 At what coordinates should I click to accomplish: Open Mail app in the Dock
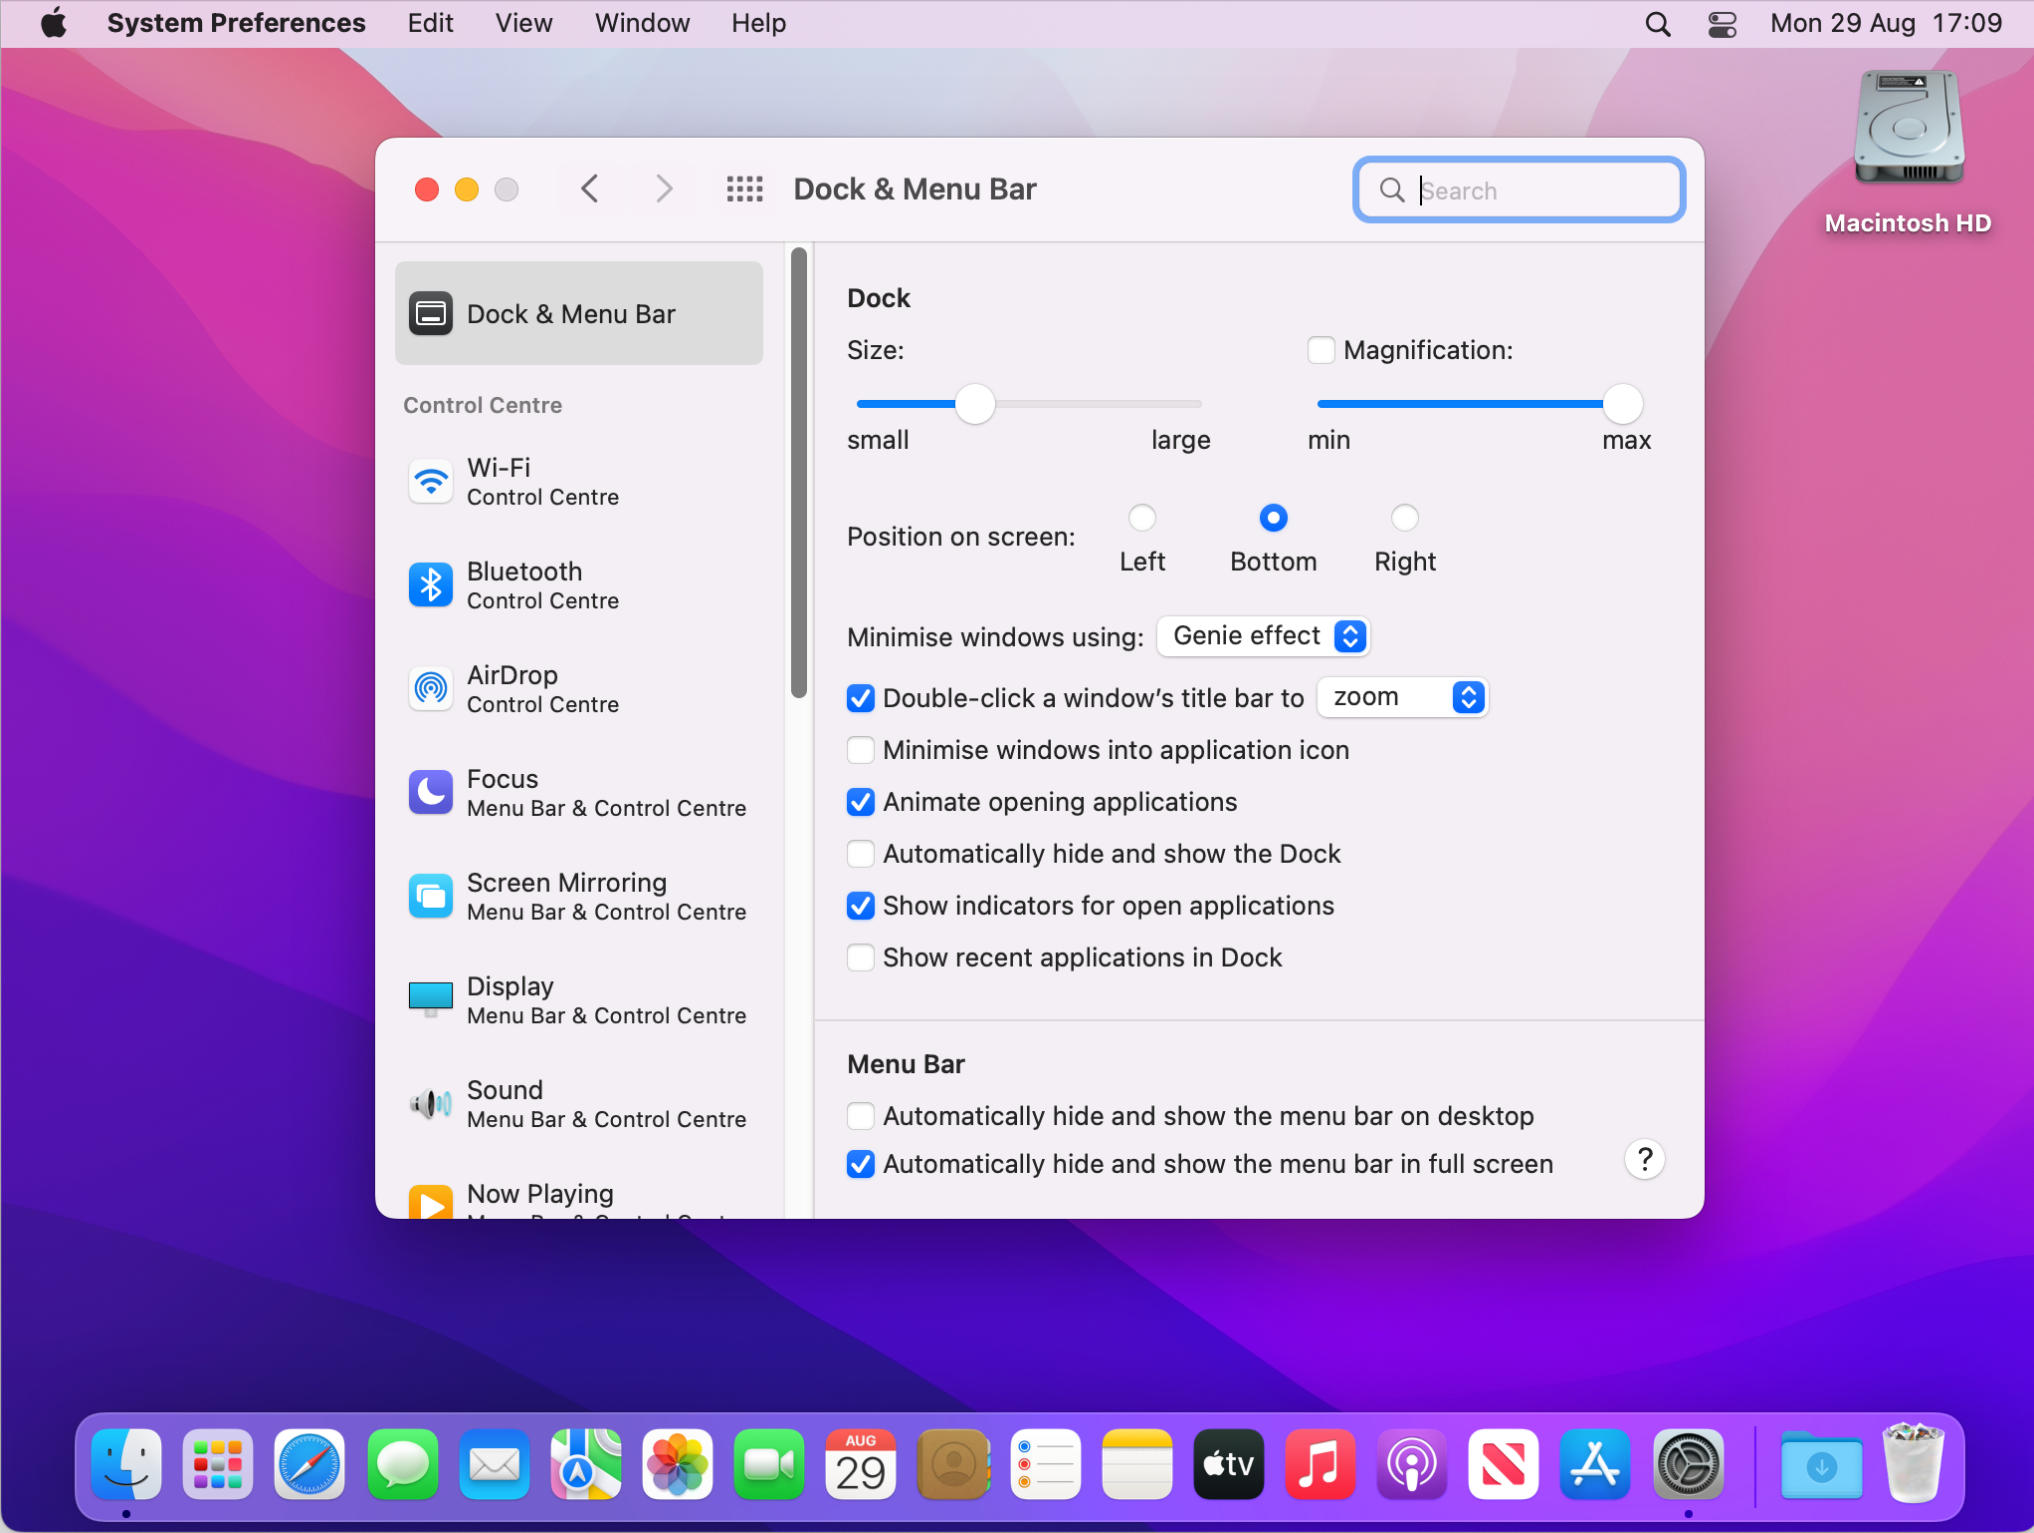(x=494, y=1465)
